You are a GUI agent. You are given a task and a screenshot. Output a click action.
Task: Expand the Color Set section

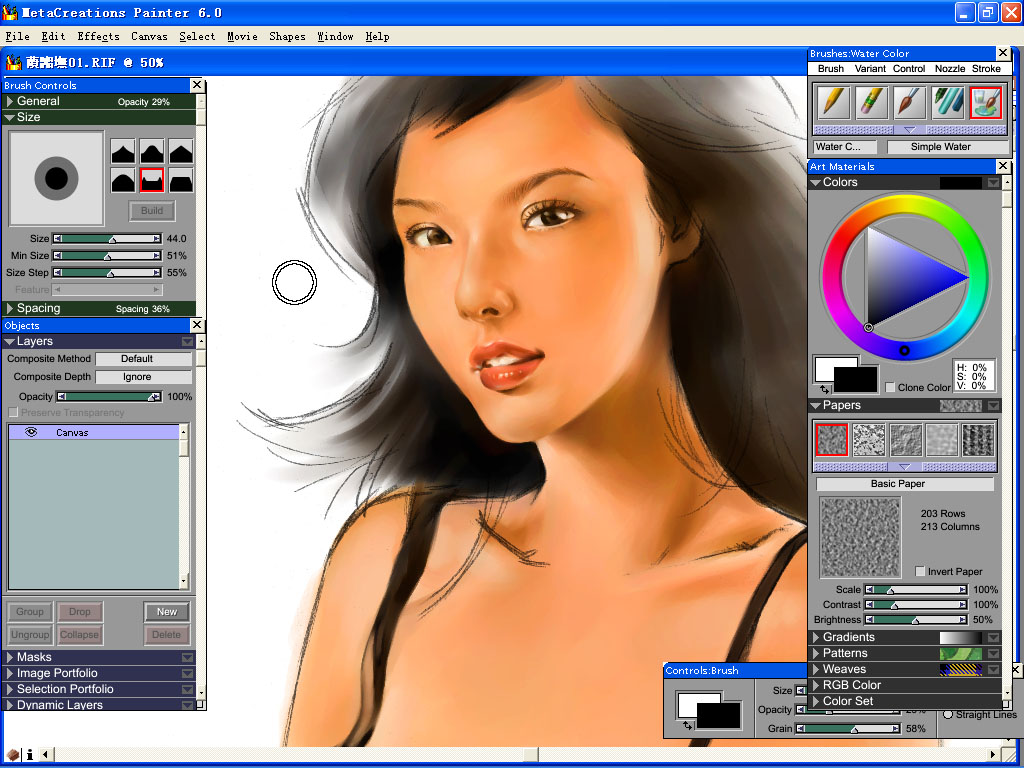point(816,701)
